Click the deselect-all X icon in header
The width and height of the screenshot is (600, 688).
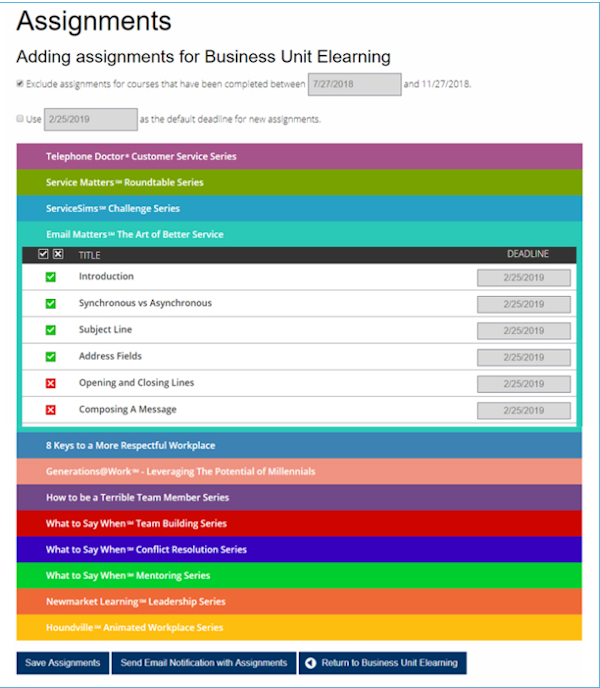click(58, 254)
